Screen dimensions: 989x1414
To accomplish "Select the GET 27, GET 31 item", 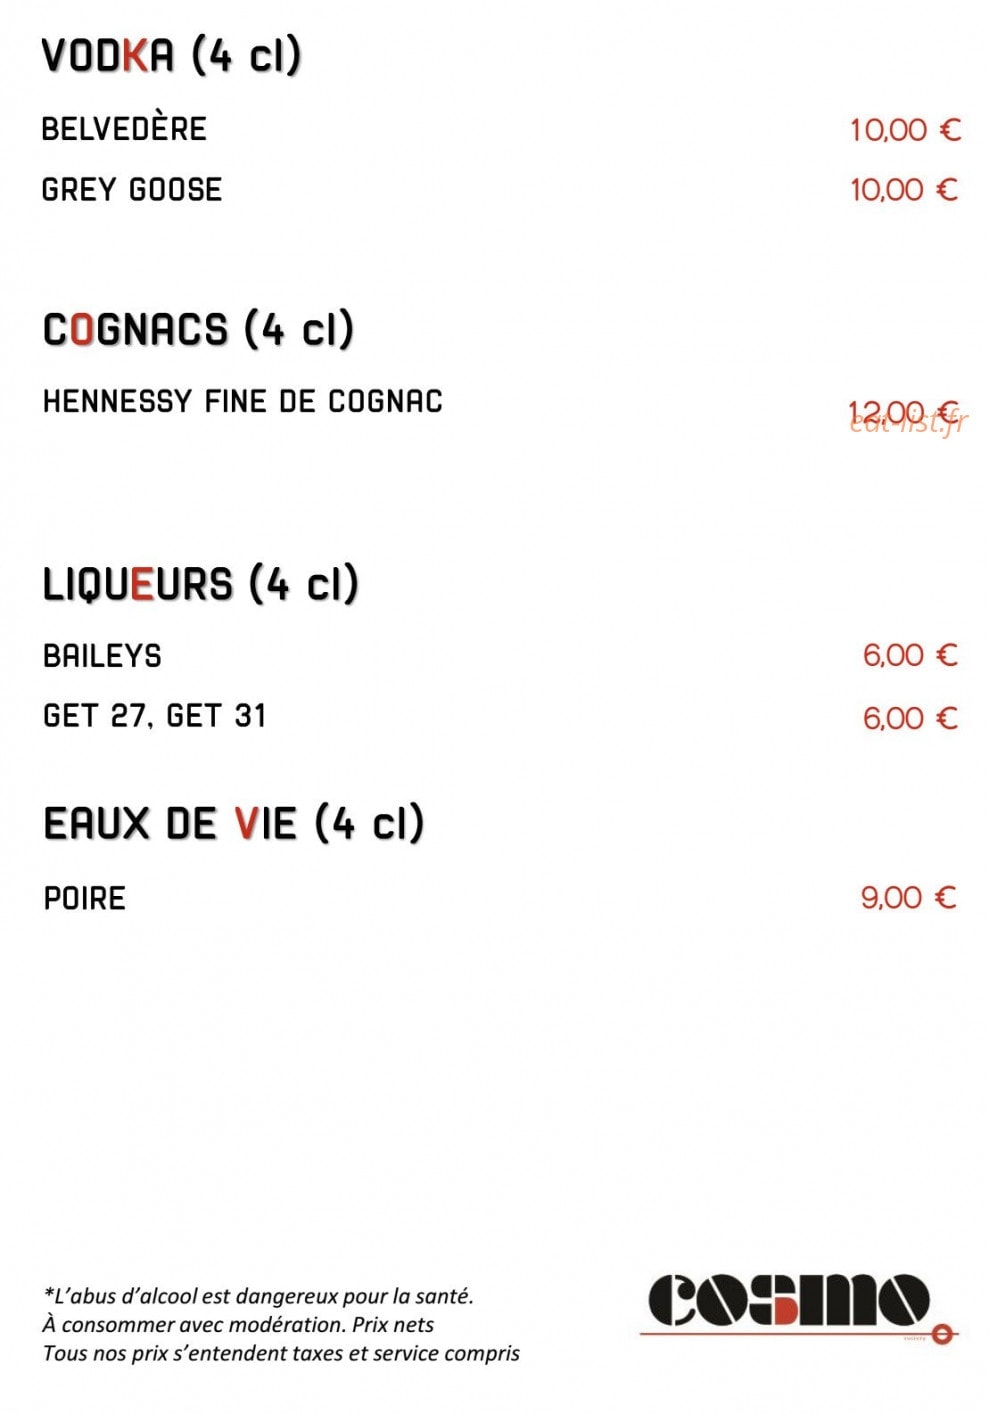I will (155, 716).
